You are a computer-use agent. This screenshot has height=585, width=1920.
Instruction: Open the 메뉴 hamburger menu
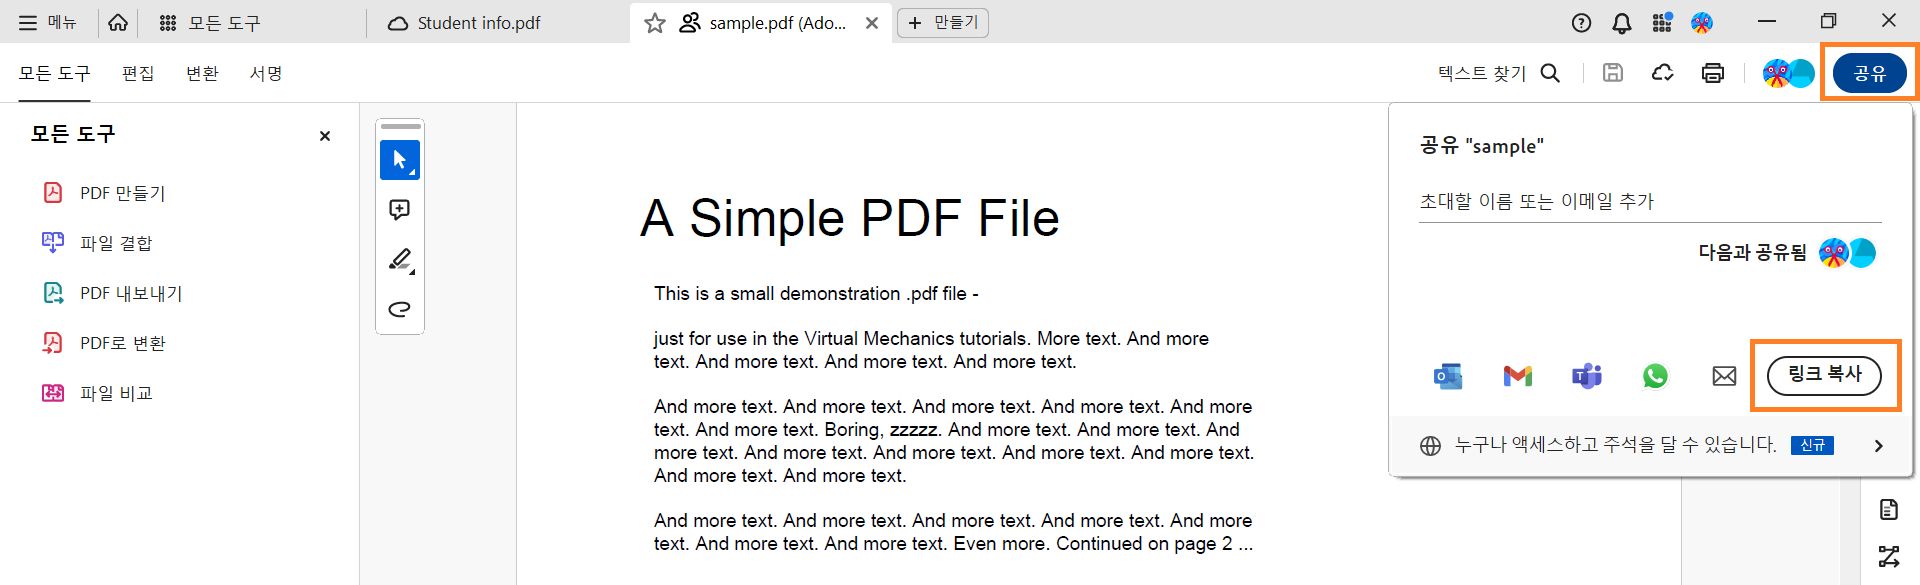click(x=47, y=22)
